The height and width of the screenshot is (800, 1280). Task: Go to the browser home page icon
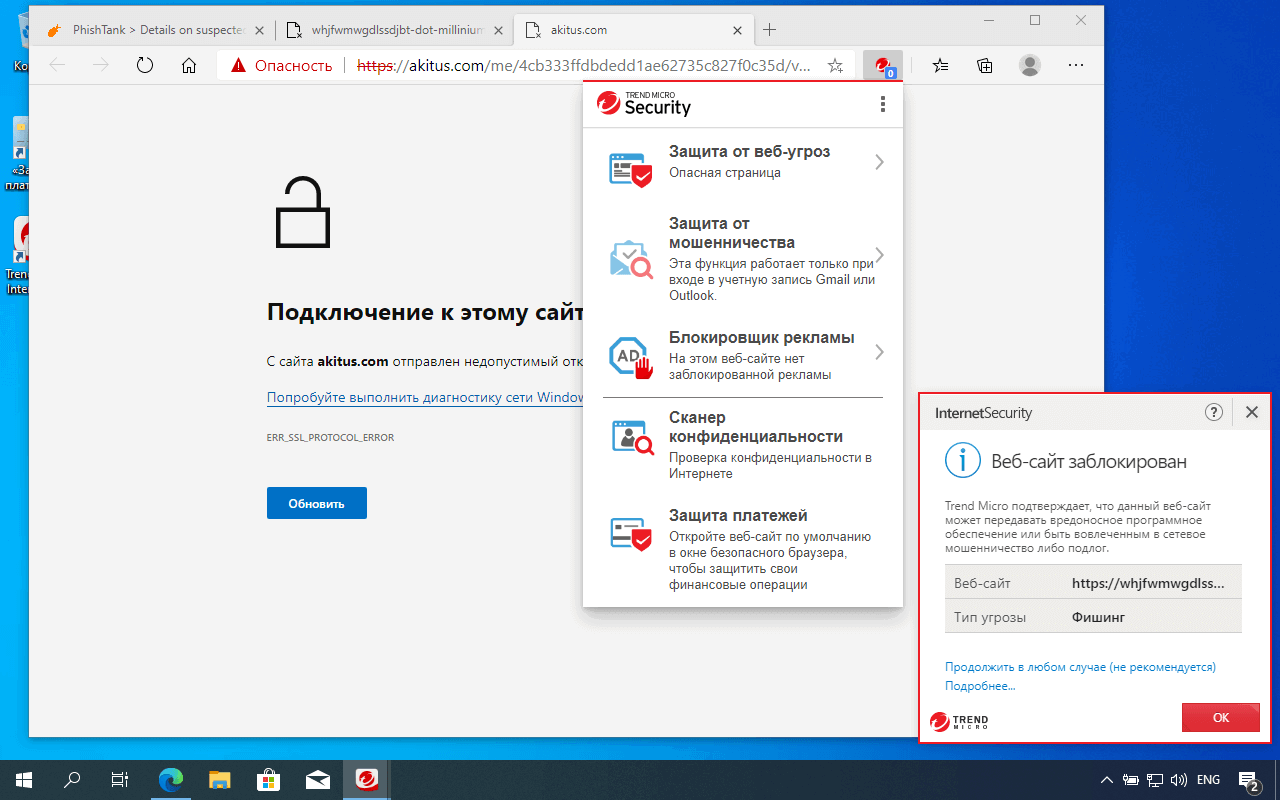click(x=189, y=66)
